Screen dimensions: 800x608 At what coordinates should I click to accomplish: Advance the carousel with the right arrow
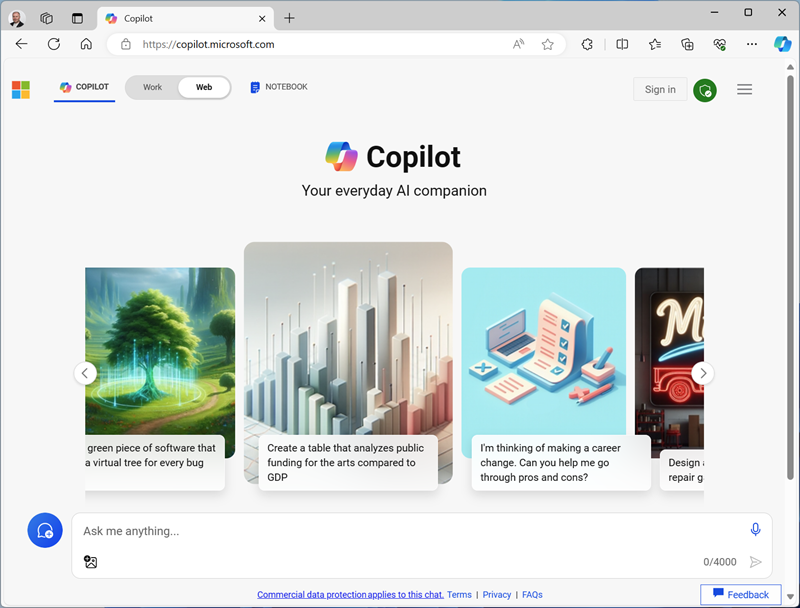point(703,373)
